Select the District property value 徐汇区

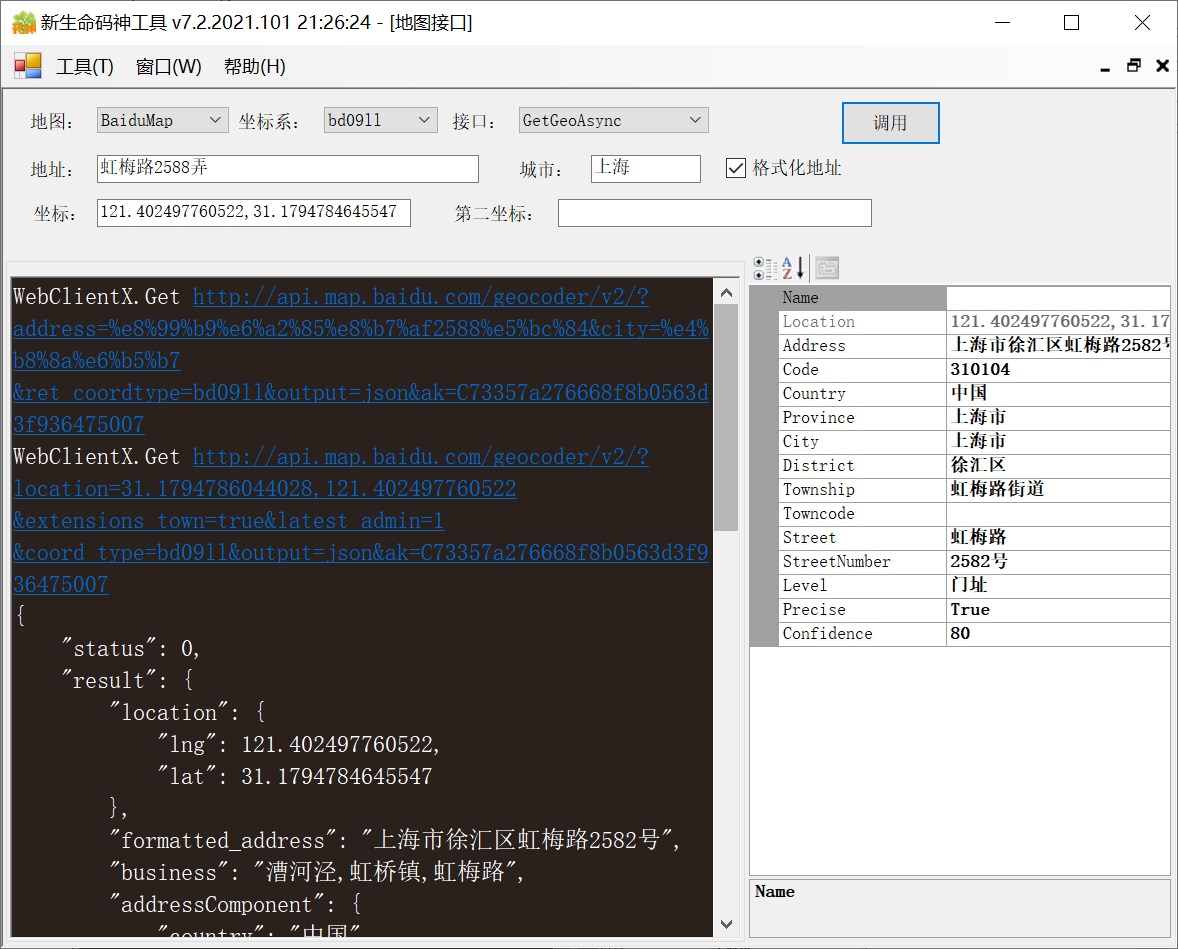pyautogui.click(x=978, y=465)
